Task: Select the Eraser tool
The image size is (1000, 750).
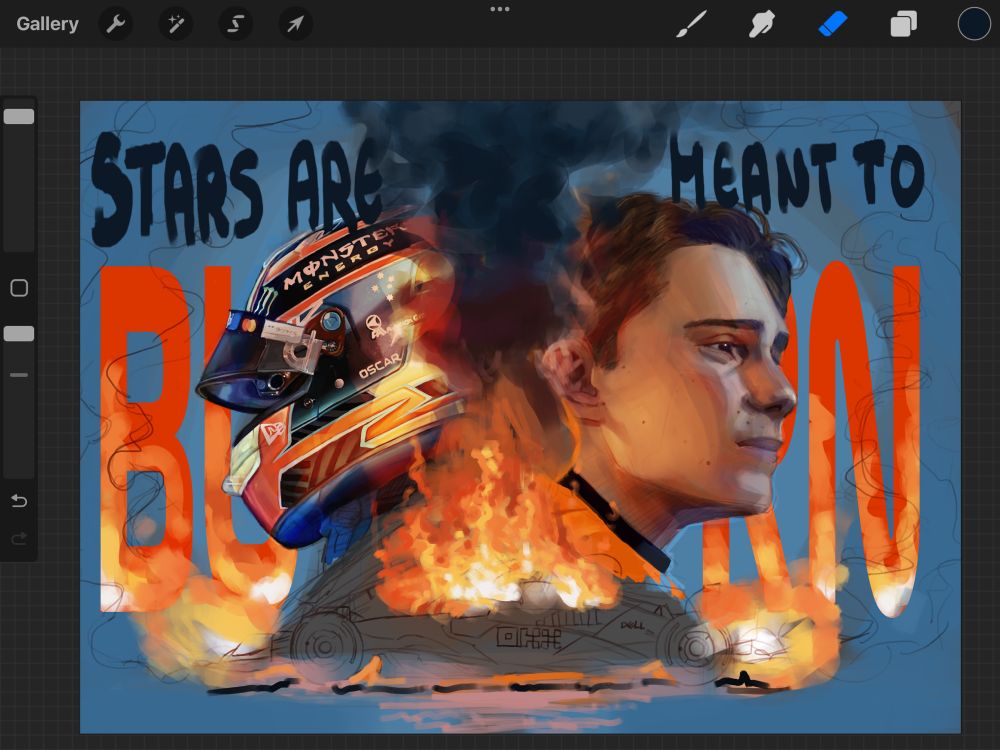Action: coord(832,24)
